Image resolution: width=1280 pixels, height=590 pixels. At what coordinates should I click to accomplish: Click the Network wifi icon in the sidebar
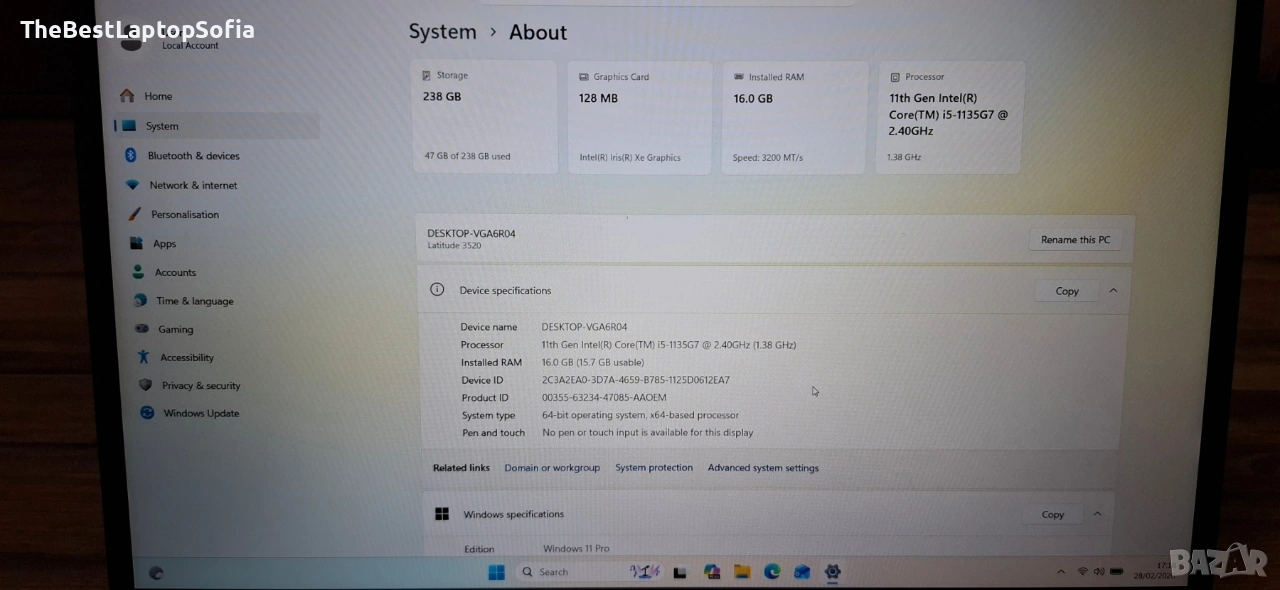coord(132,185)
